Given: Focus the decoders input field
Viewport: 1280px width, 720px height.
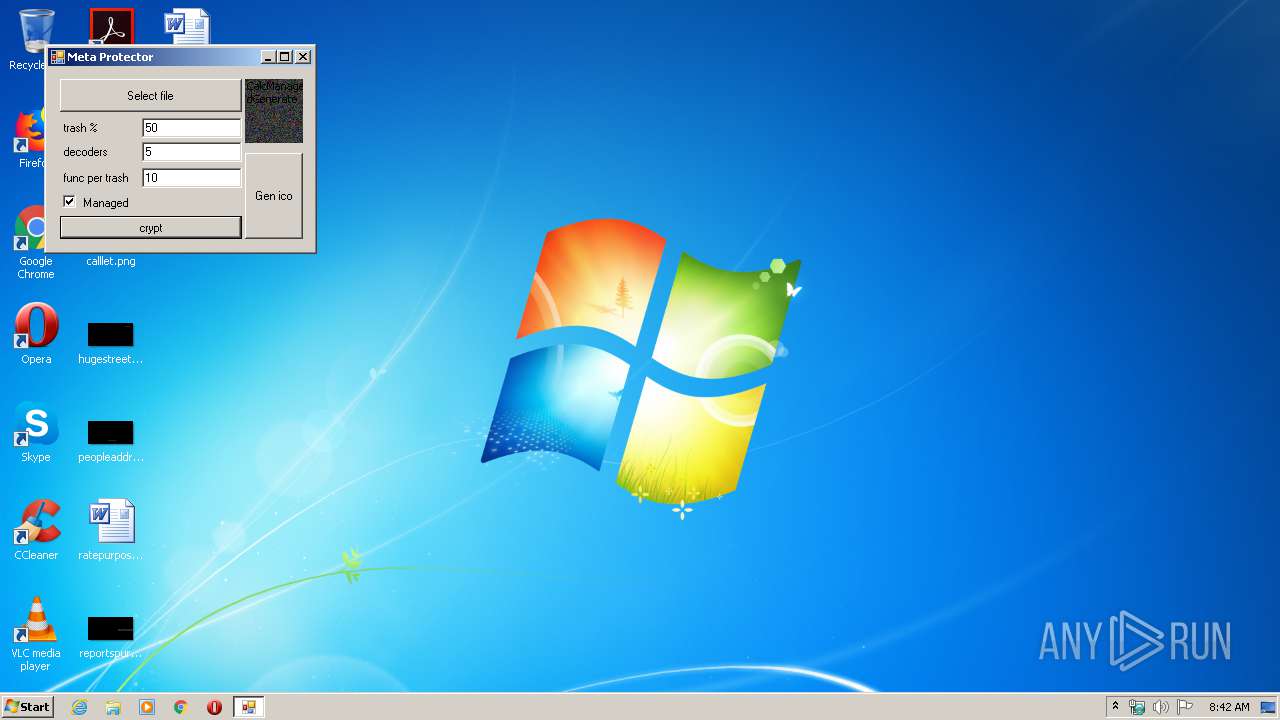Looking at the screenshot, I should tap(191, 152).
